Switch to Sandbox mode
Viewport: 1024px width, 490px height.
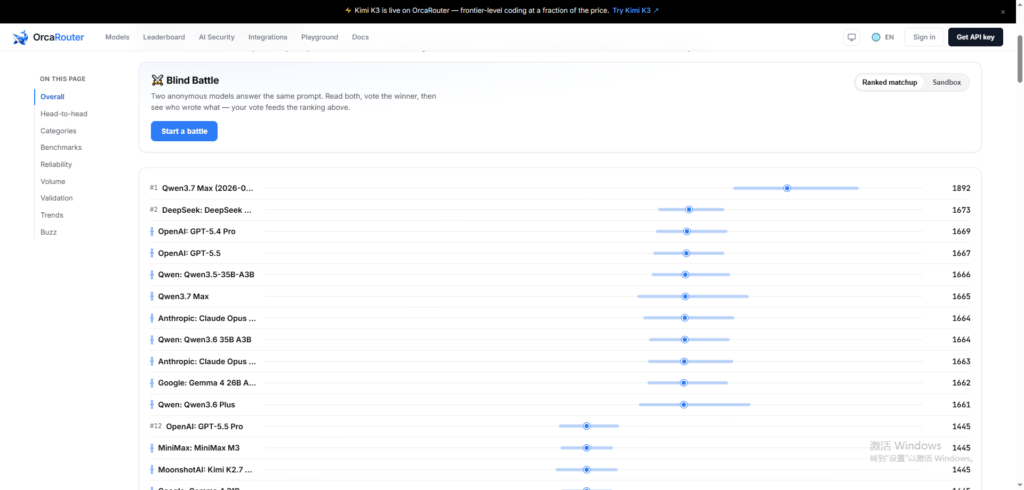pyautogui.click(x=946, y=82)
